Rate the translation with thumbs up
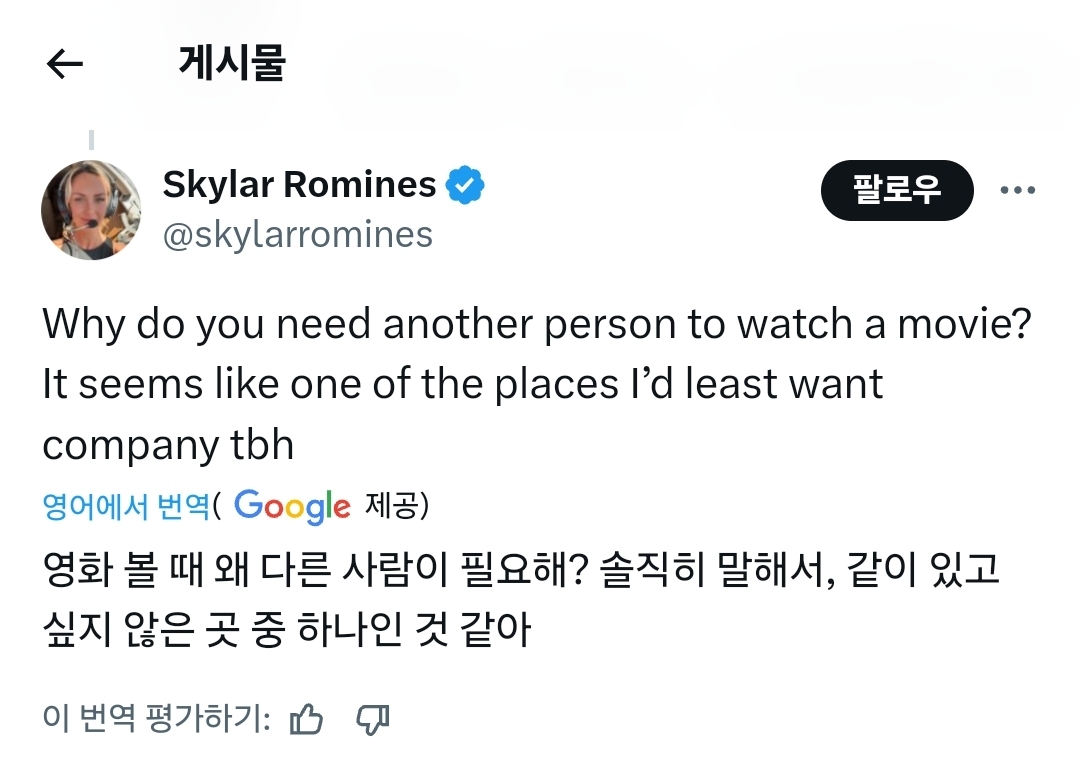The image size is (1080, 767). [306, 719]
